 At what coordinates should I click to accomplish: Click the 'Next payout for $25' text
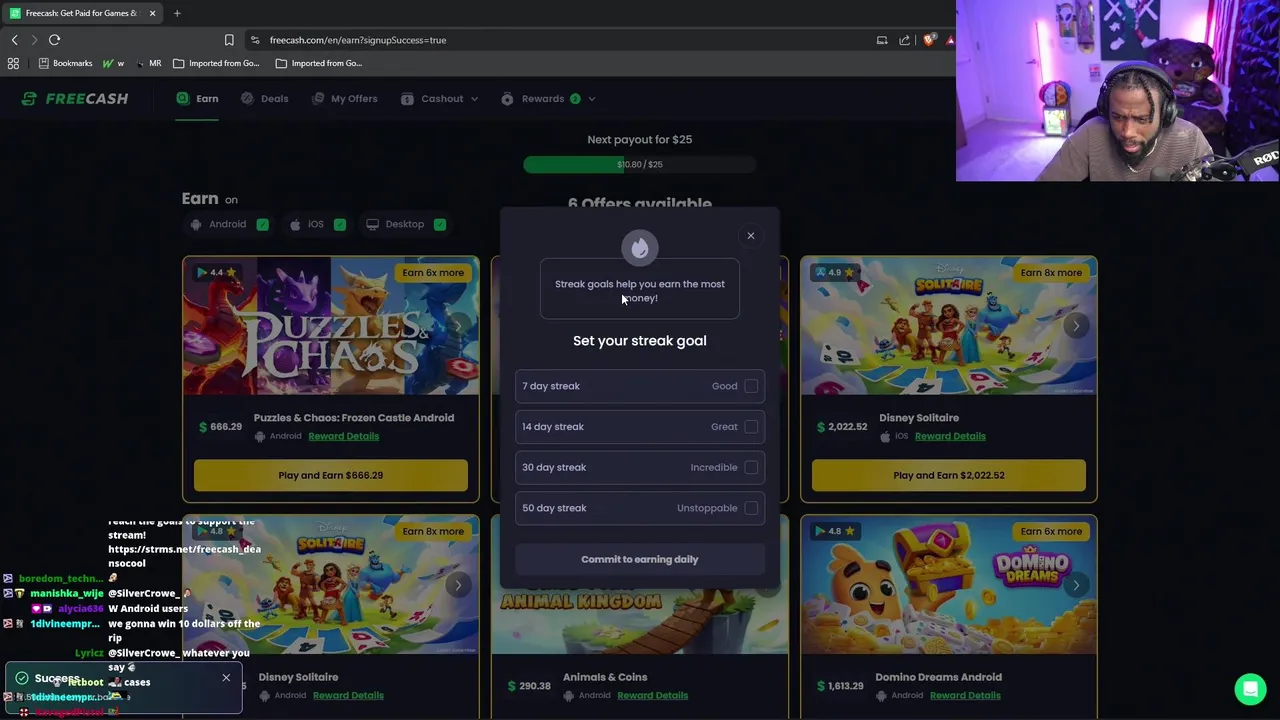[x=640, y=140]
